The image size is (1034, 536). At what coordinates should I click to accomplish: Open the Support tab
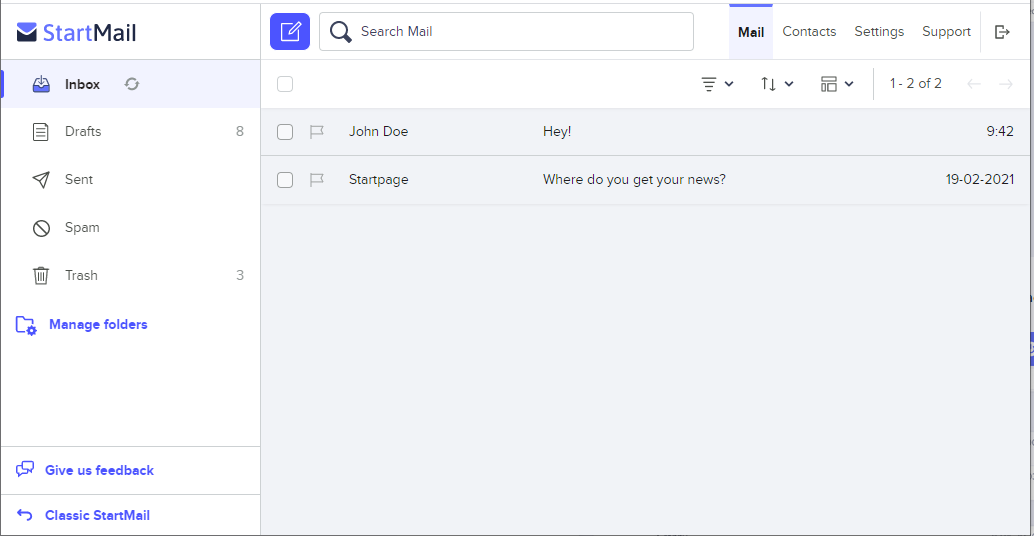pyautogui.click(x=946, y=32)
